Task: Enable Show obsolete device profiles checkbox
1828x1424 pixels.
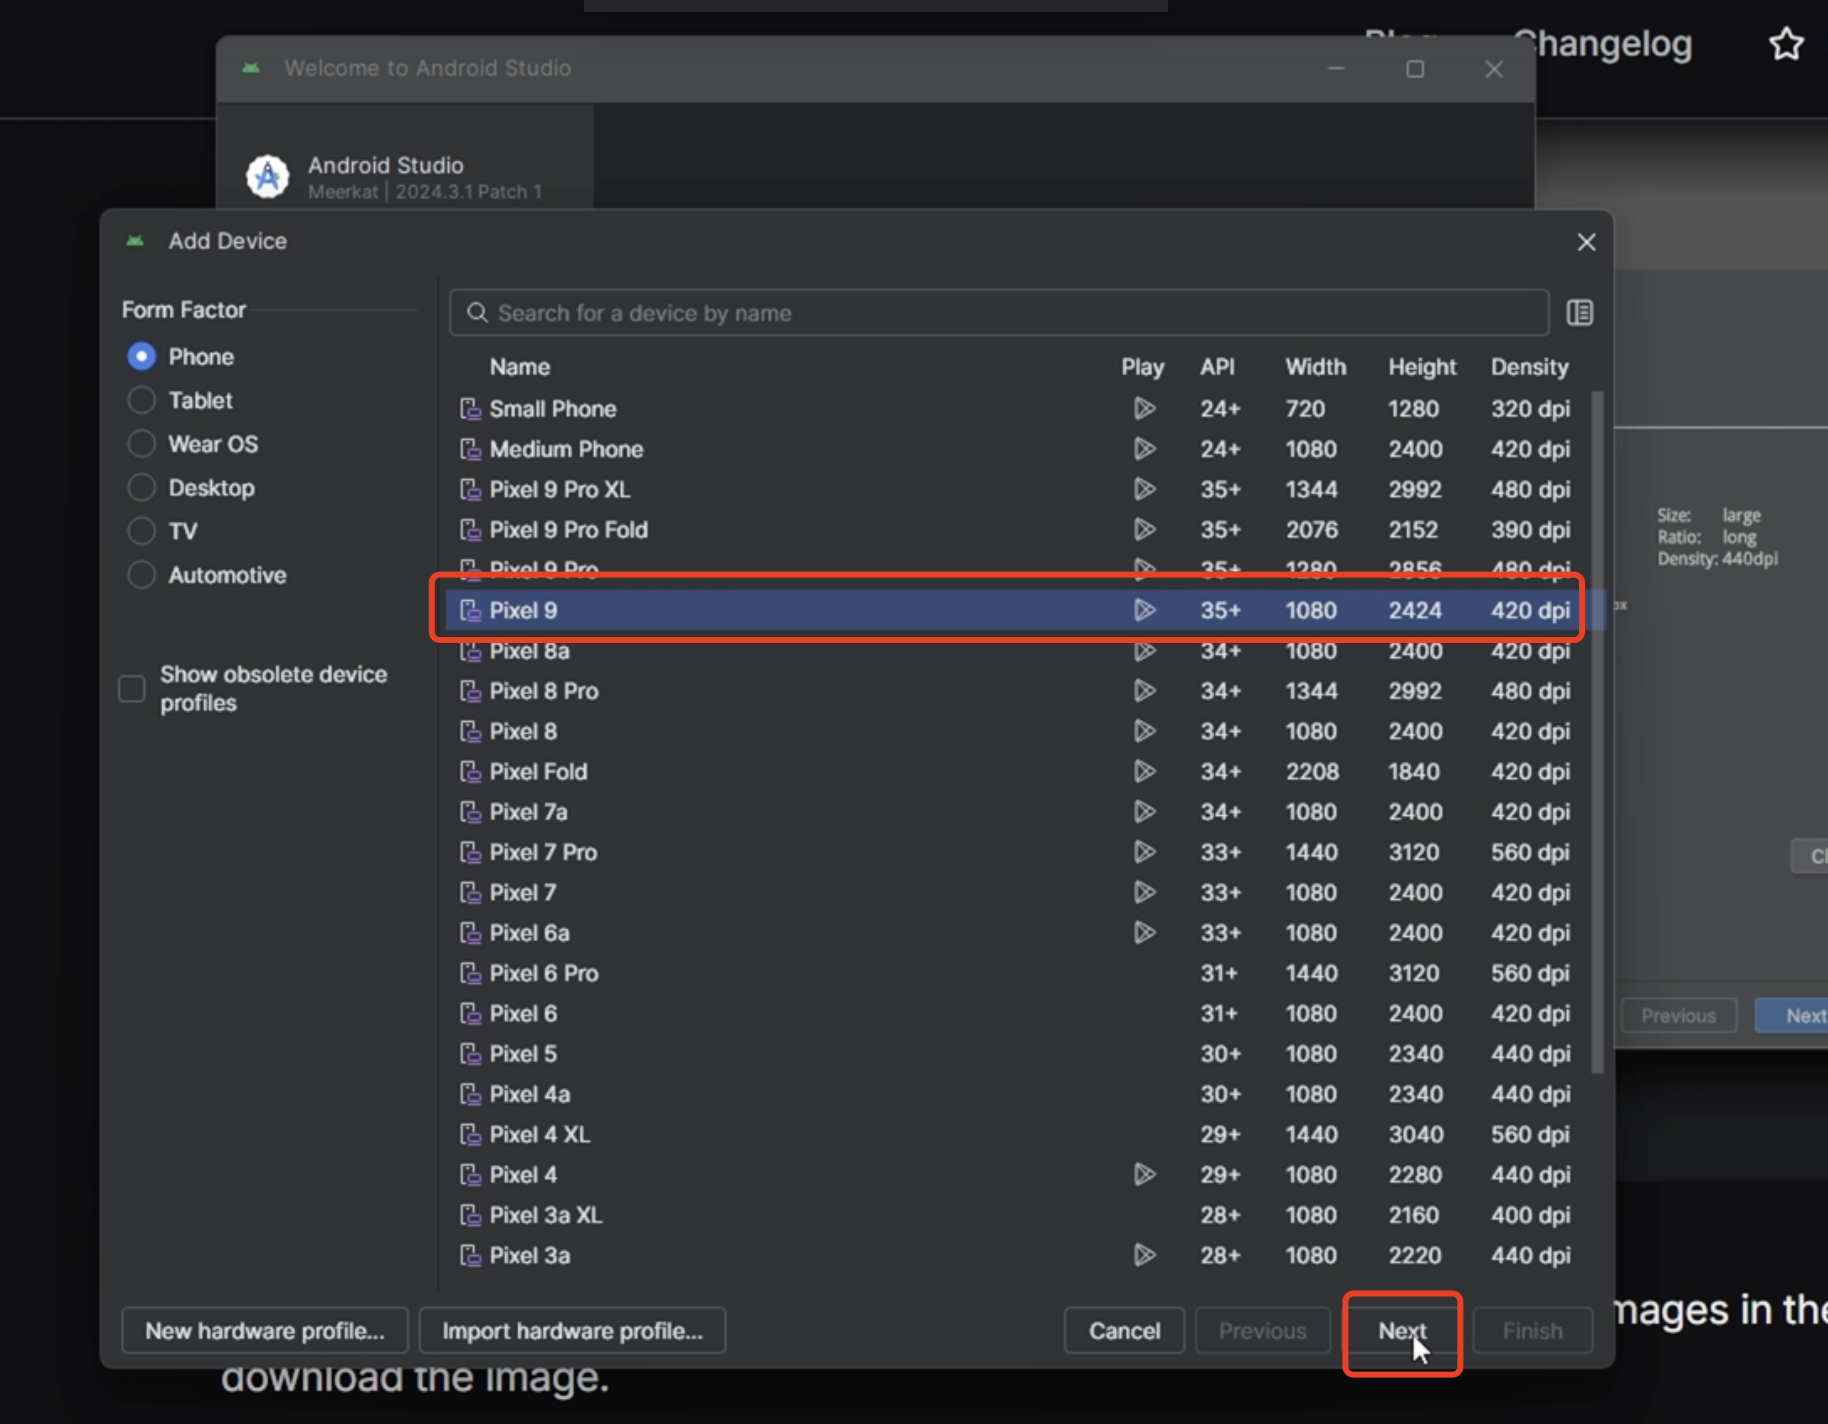Action: (x=132, y=688)
